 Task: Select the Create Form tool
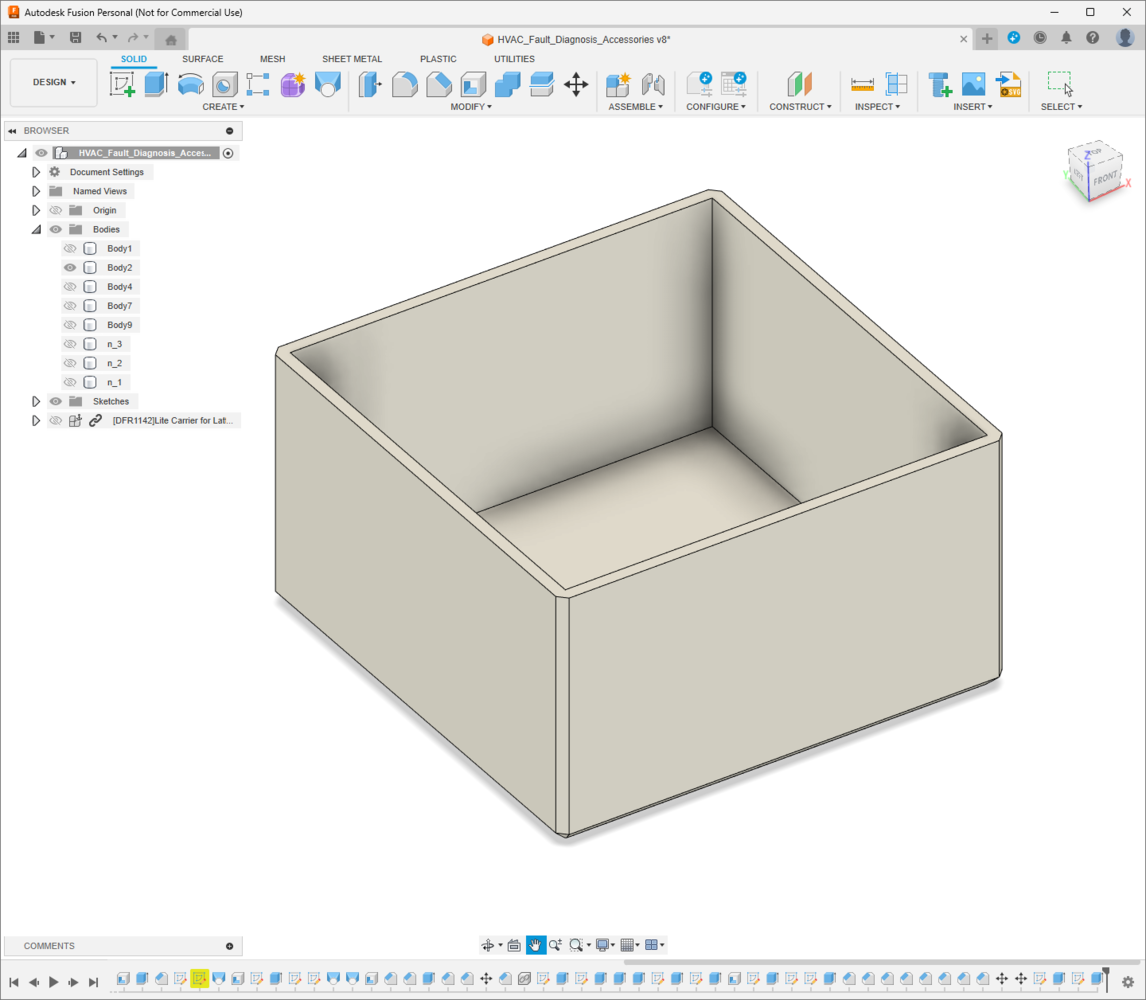[292, 84]
